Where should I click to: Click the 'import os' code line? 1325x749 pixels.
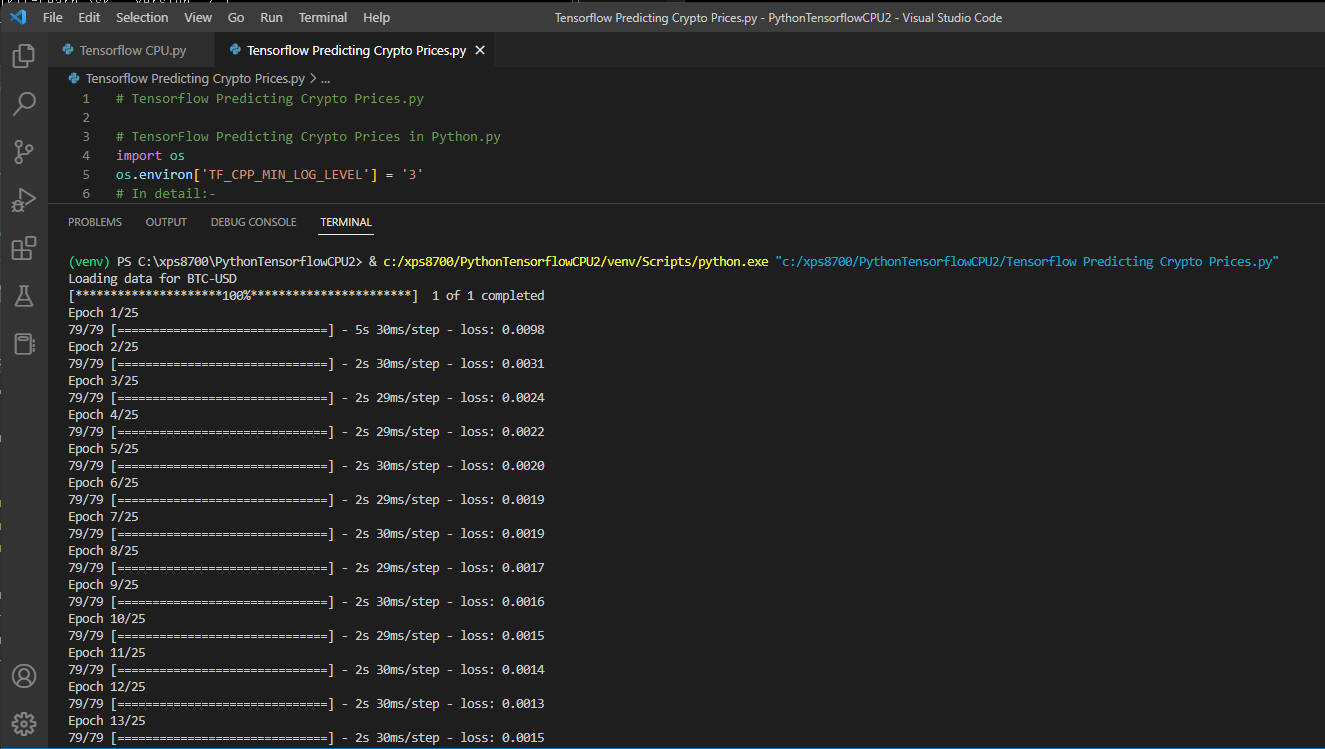150,155
